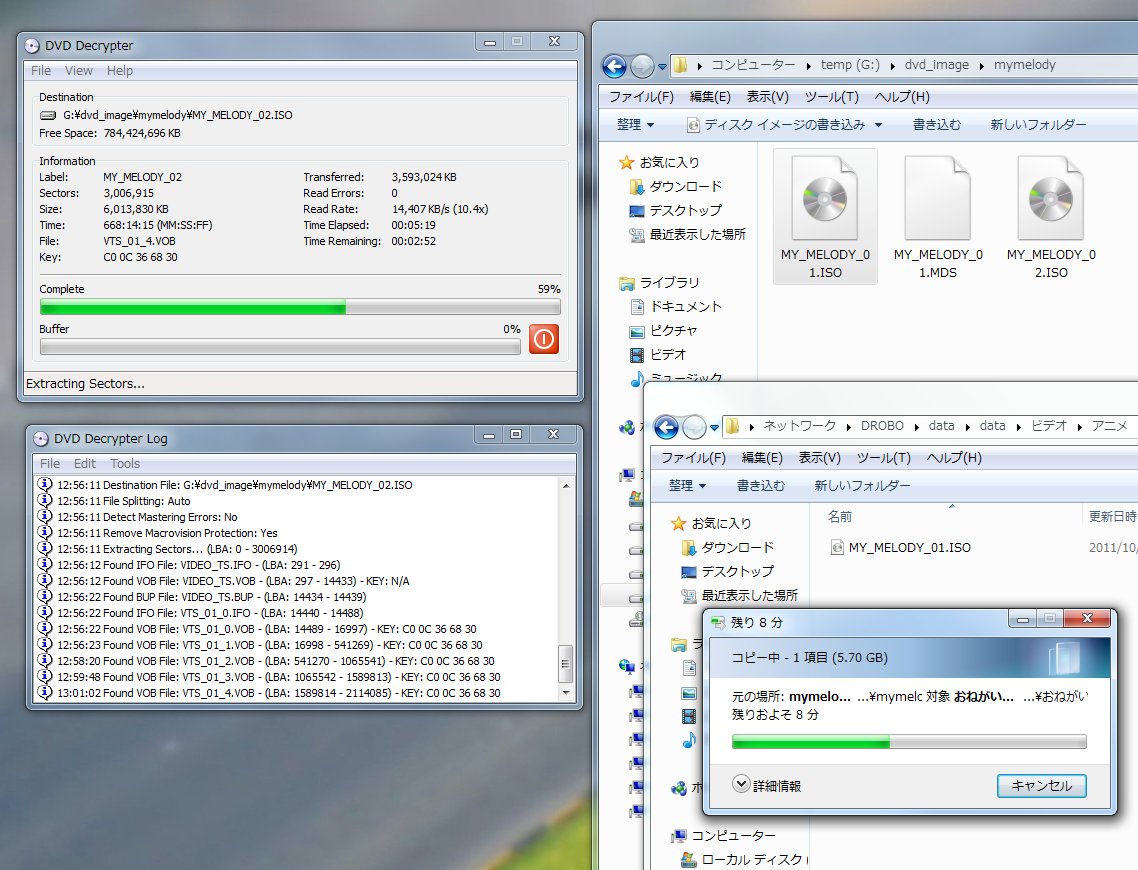Click 新しいフォルダー in the DROBO window

click(x=861, y=485)
